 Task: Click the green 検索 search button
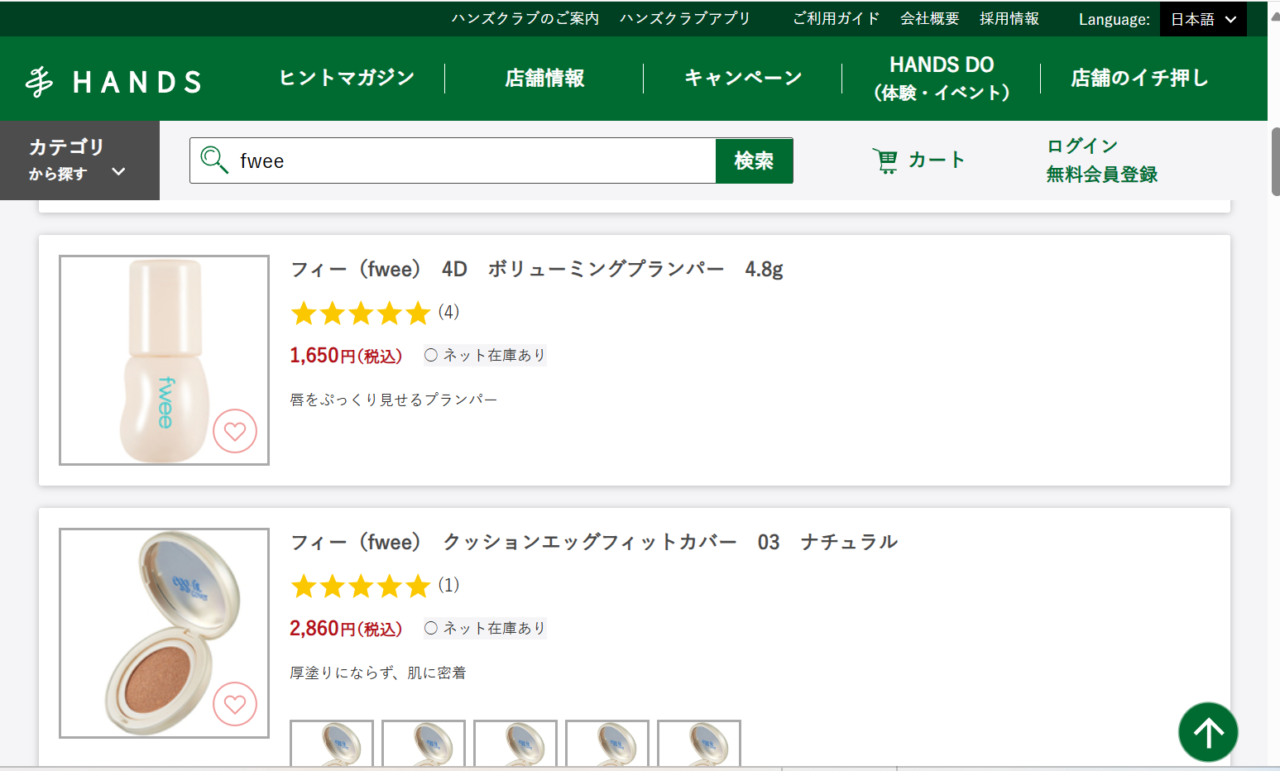coord(754,160)
